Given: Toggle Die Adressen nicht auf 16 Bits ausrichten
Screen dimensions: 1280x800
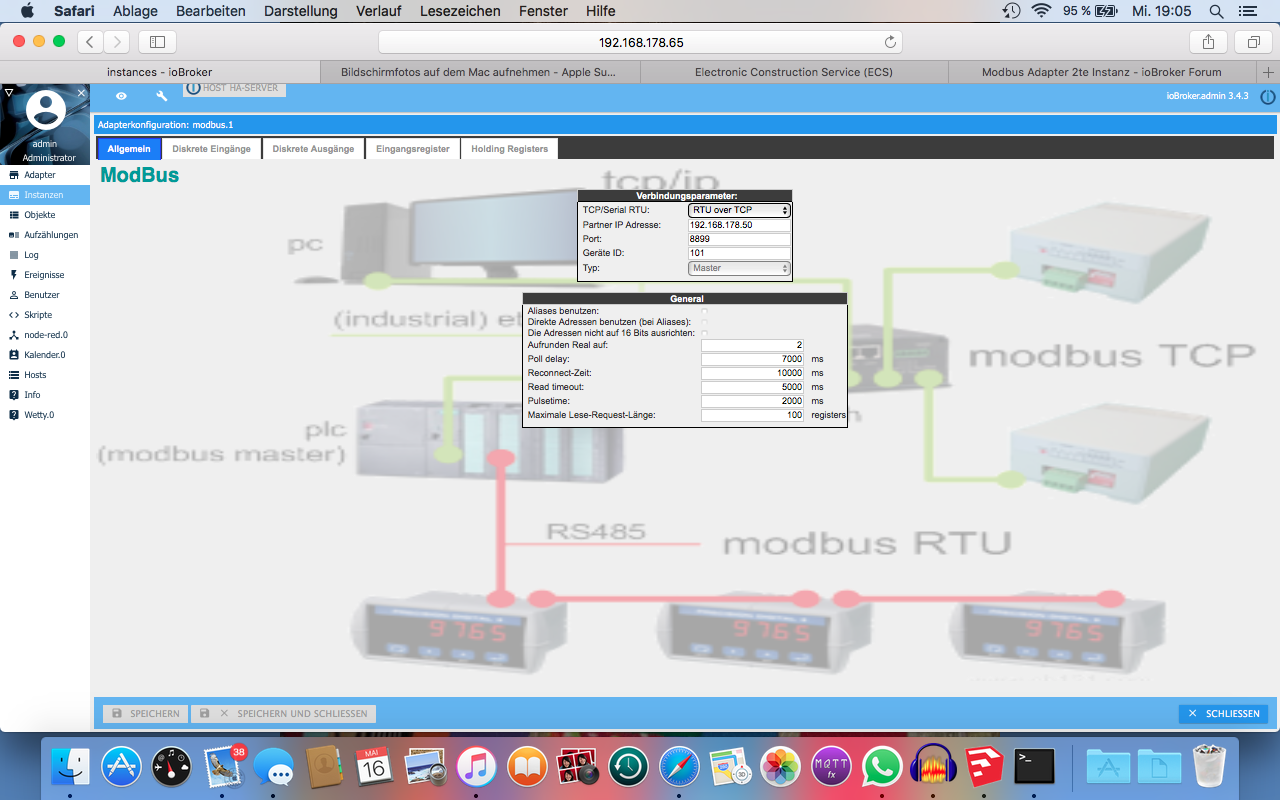Looking at the screenshot, I should 704,335.
